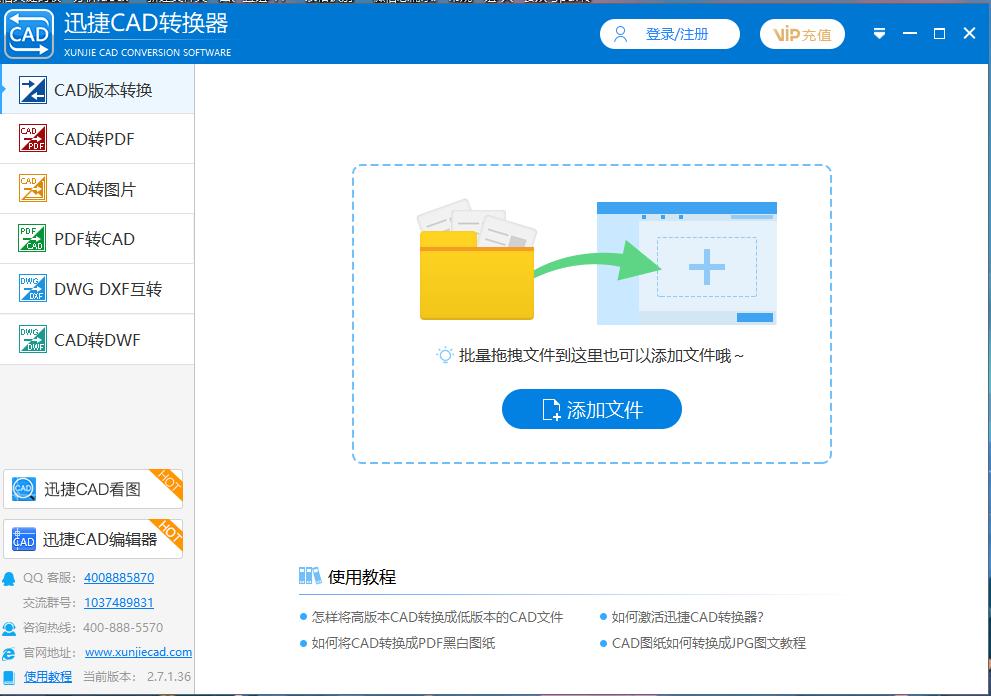Viewport: 991px width, 696px height.
Task: Click the VIP充值 button
Action: click(802, 33)
